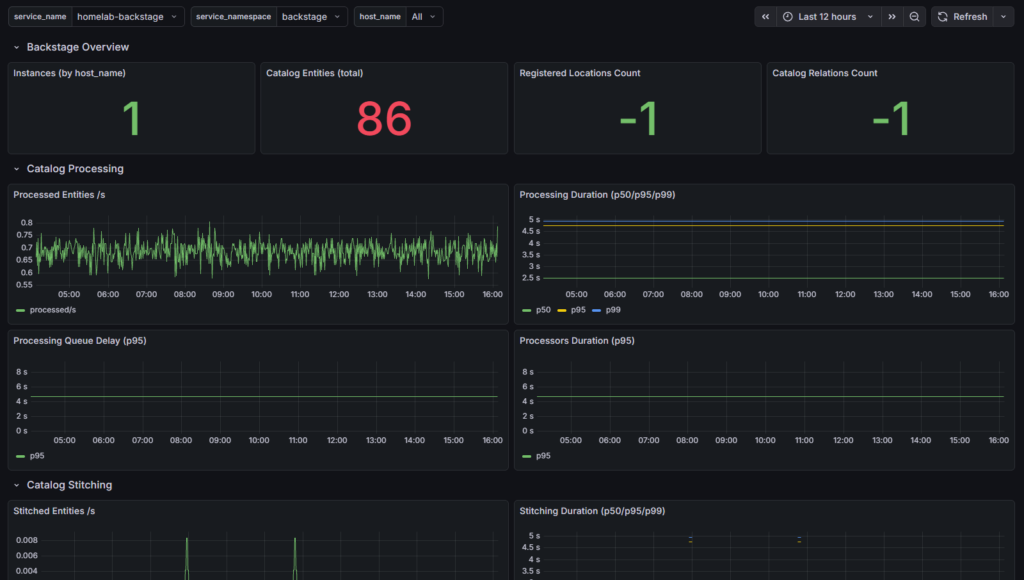Open the host_name All dropdown

pyautogui.click(x=424, y=17)
